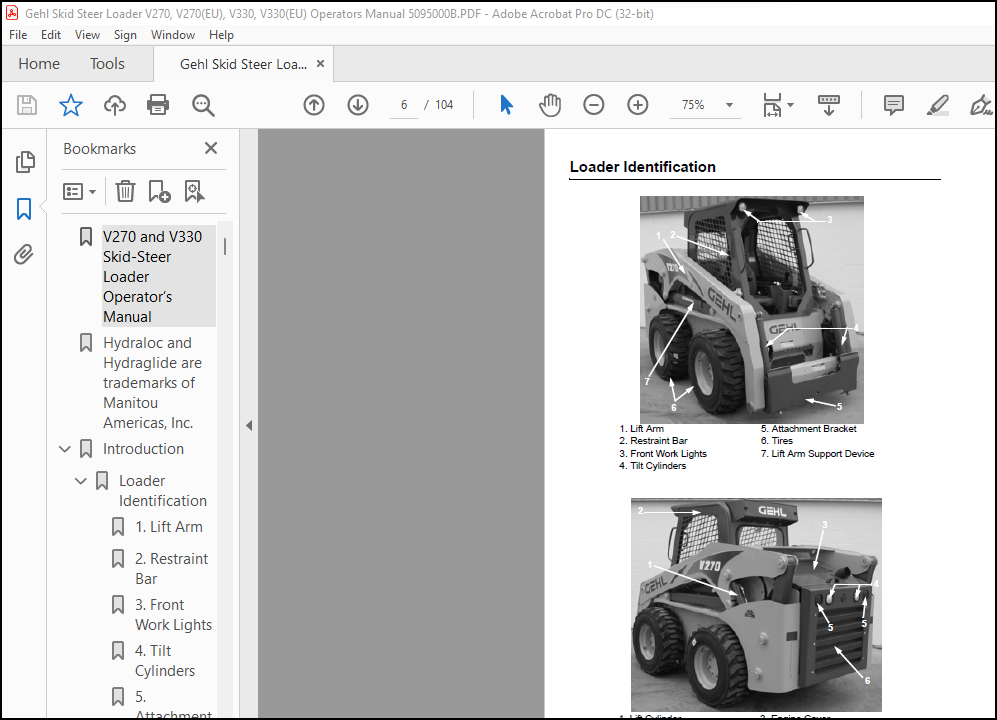Close the Gehl Skid Steer document tab
The image size is (997, 720).
[320, 64]
